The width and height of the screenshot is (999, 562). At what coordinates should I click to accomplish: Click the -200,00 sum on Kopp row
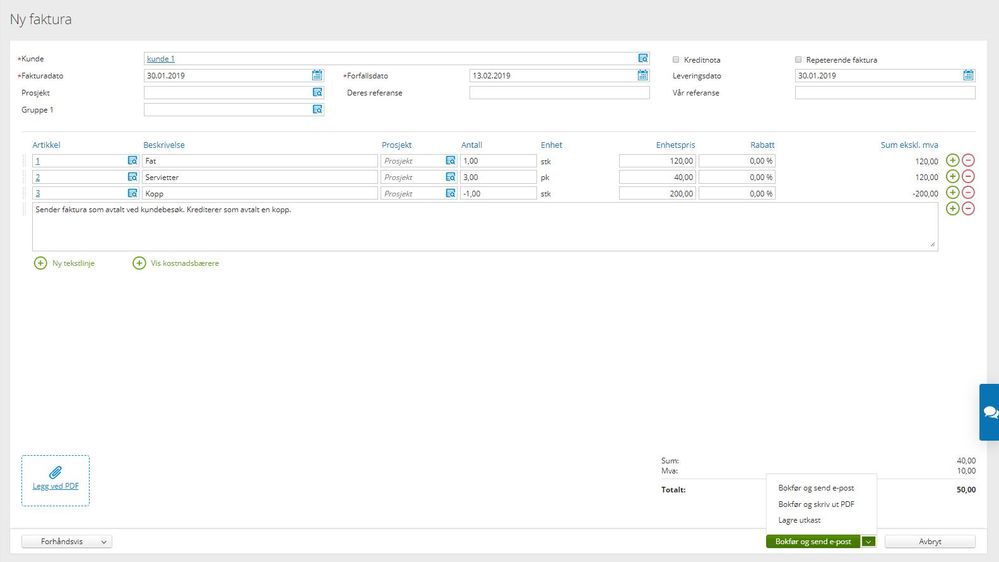click(x=925, y=194)
